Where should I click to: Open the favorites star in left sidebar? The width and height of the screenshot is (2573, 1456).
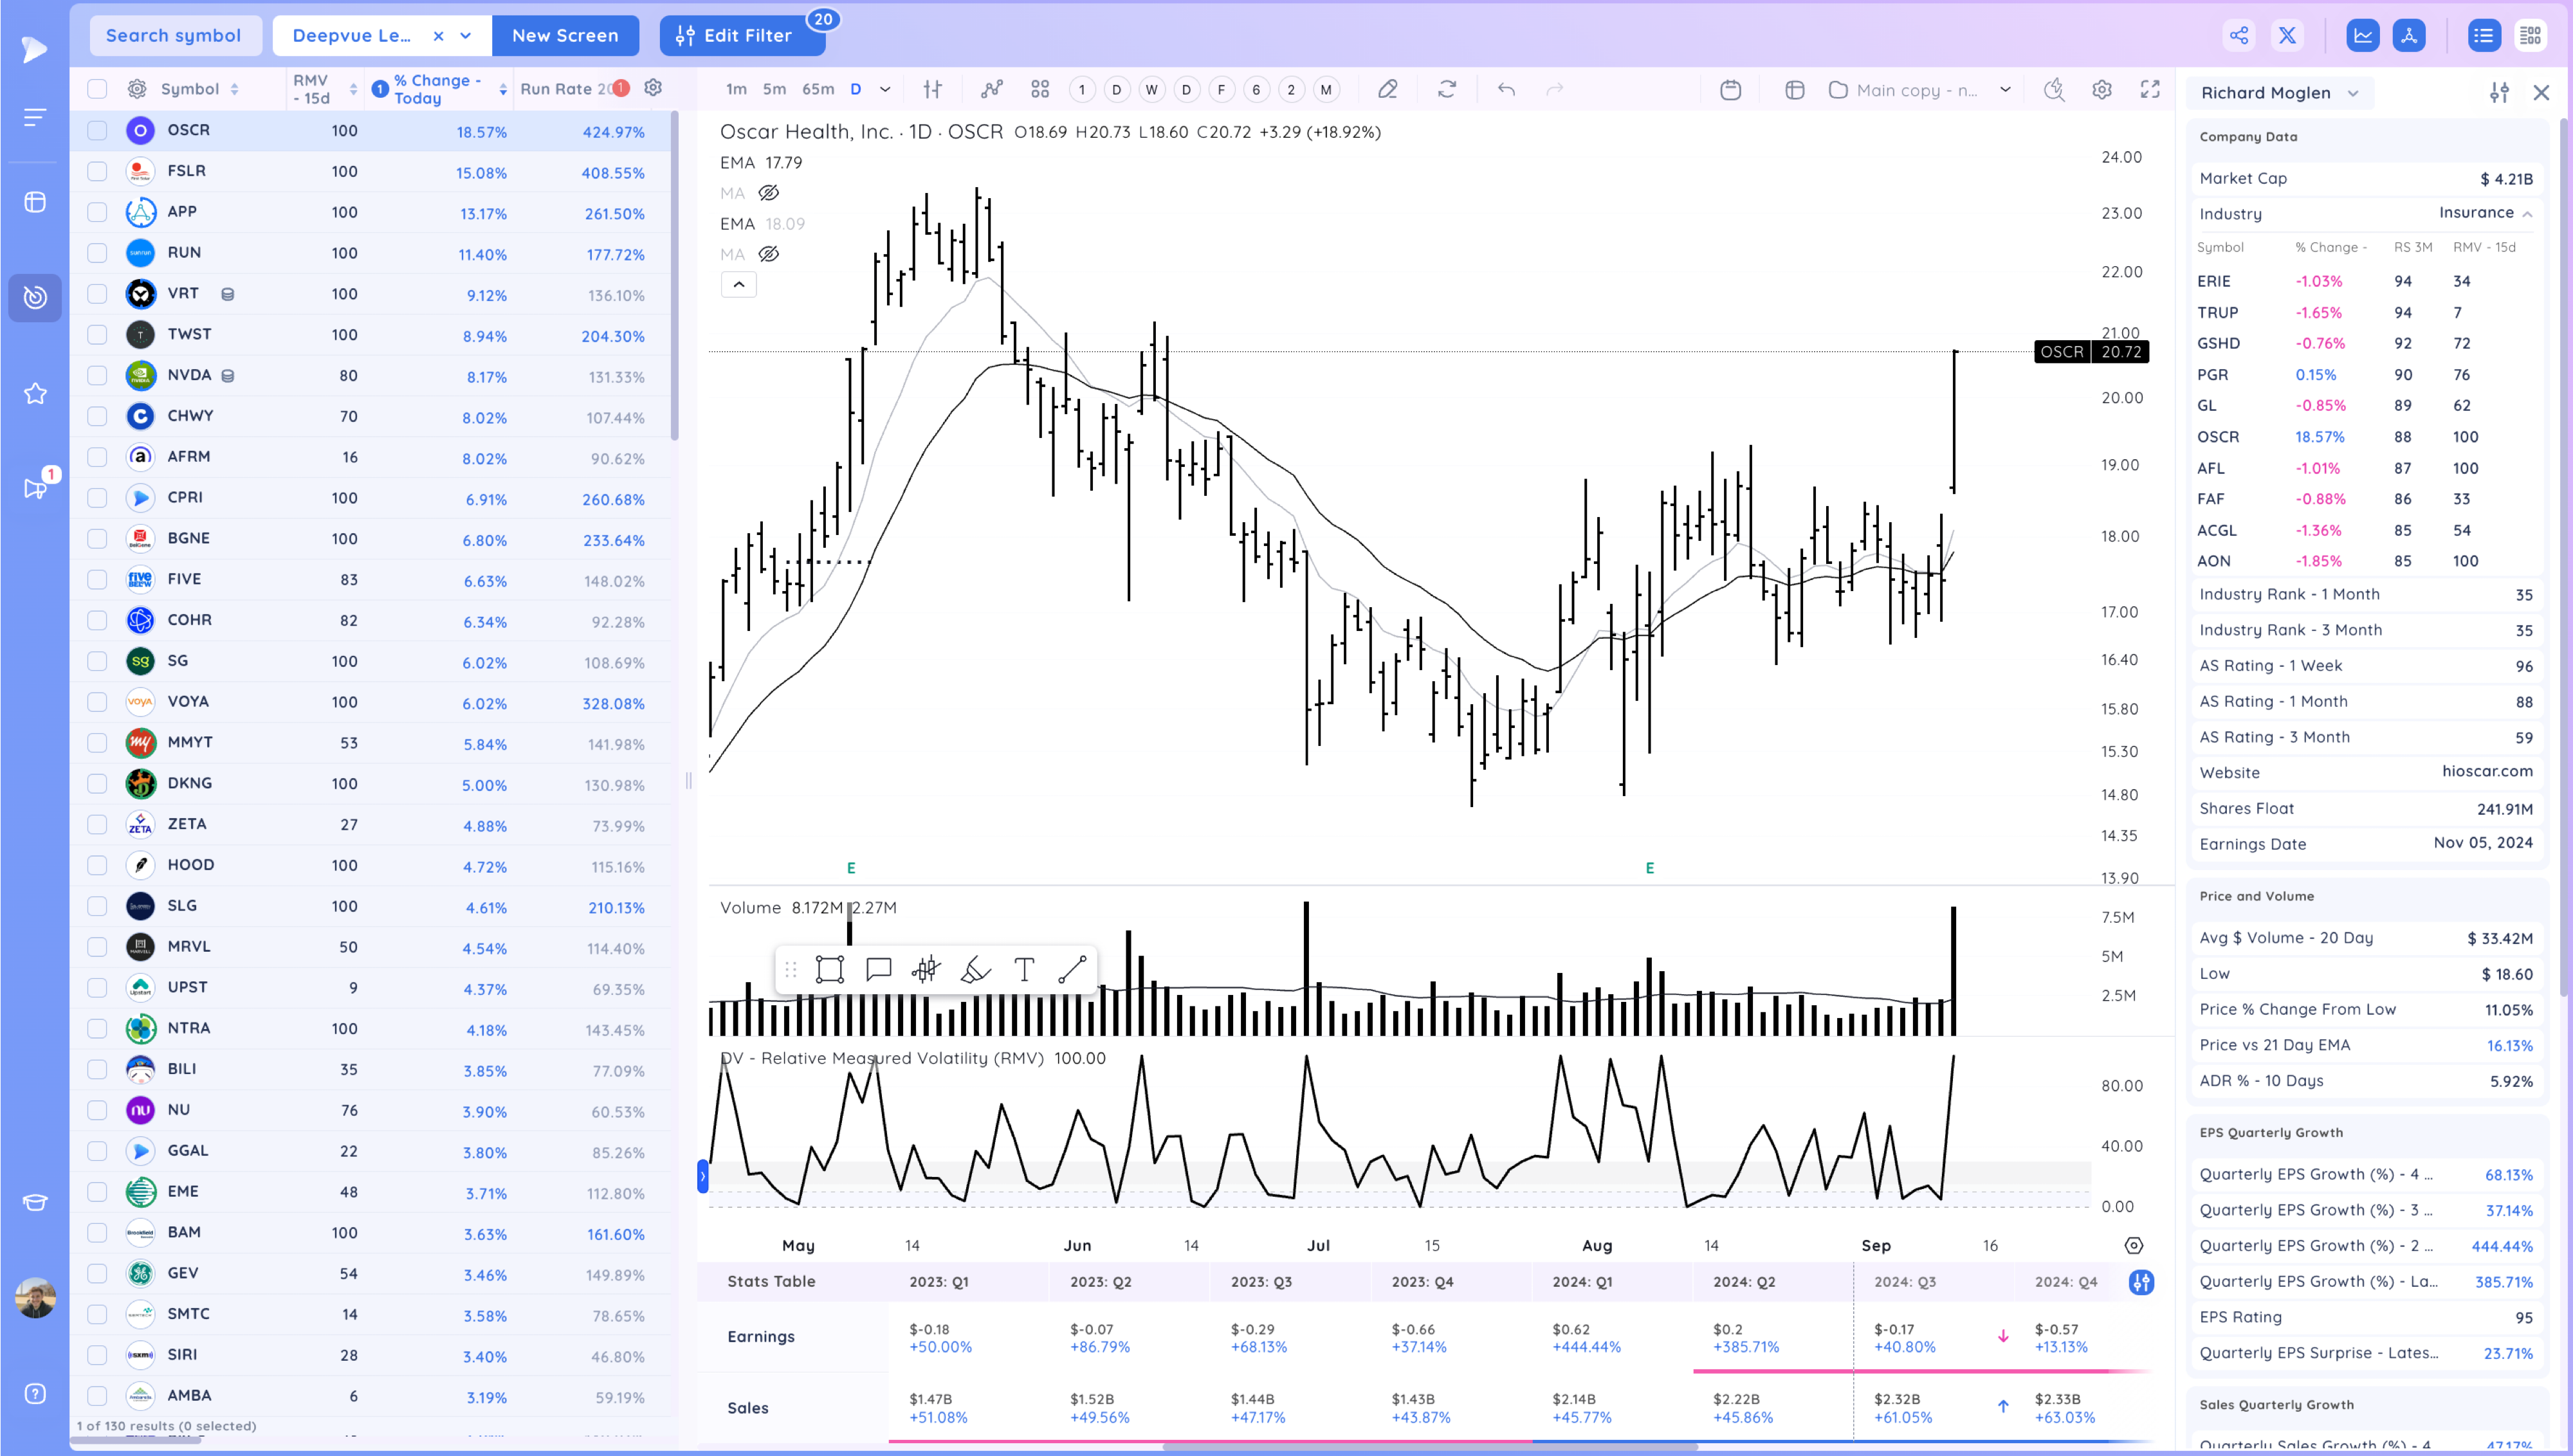[x=35, y=394]
